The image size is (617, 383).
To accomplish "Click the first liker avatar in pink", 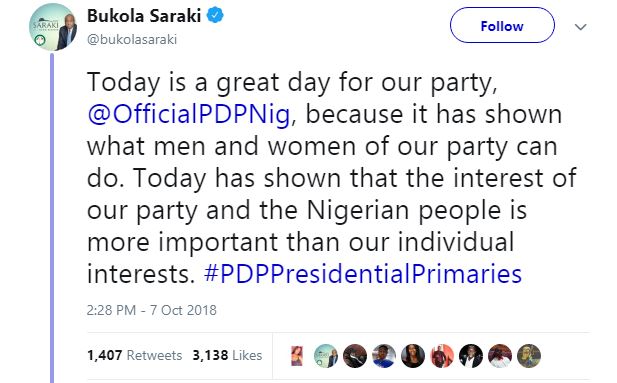I will pyautogui.click(x=297, y=355).
